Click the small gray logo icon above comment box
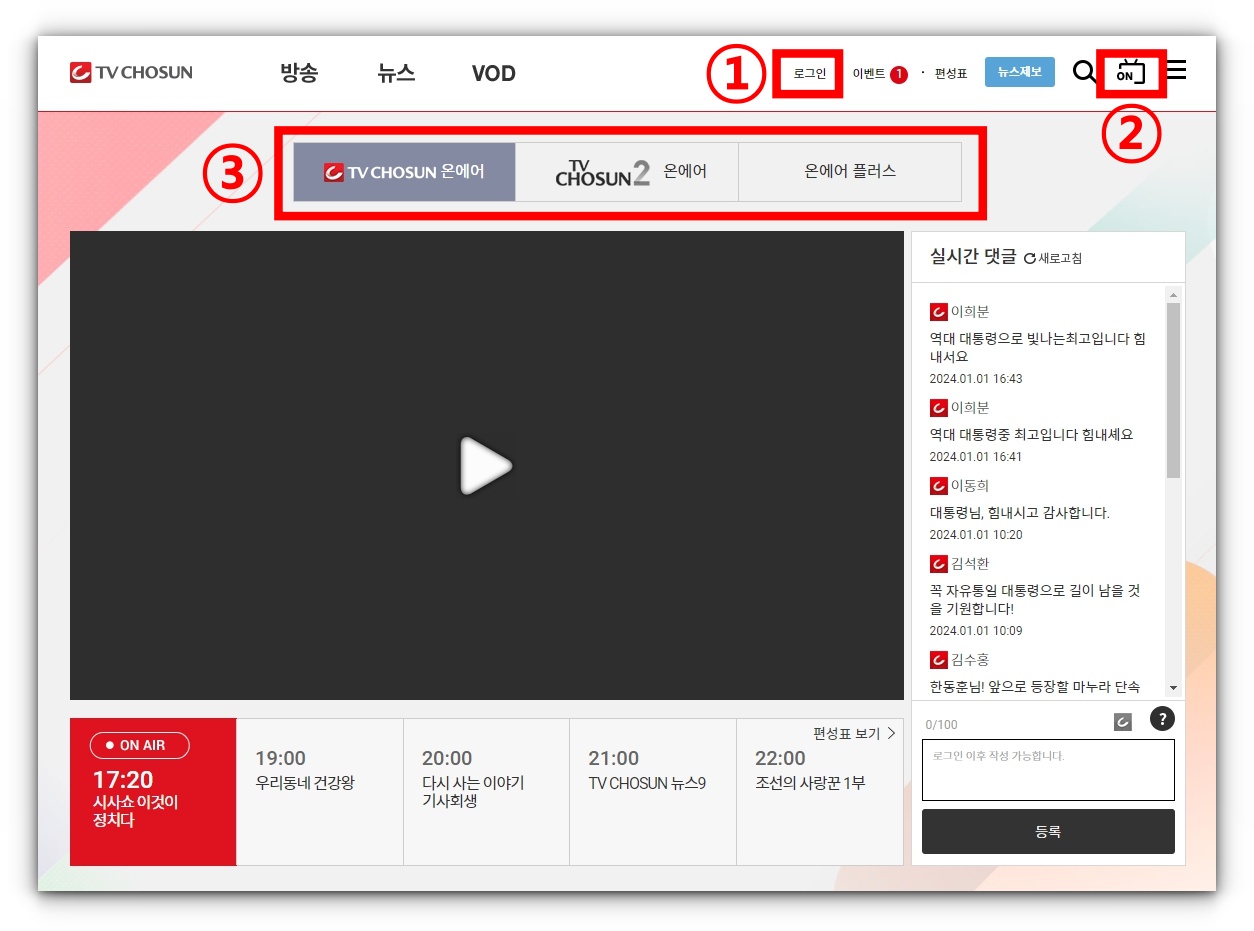 1122,722
